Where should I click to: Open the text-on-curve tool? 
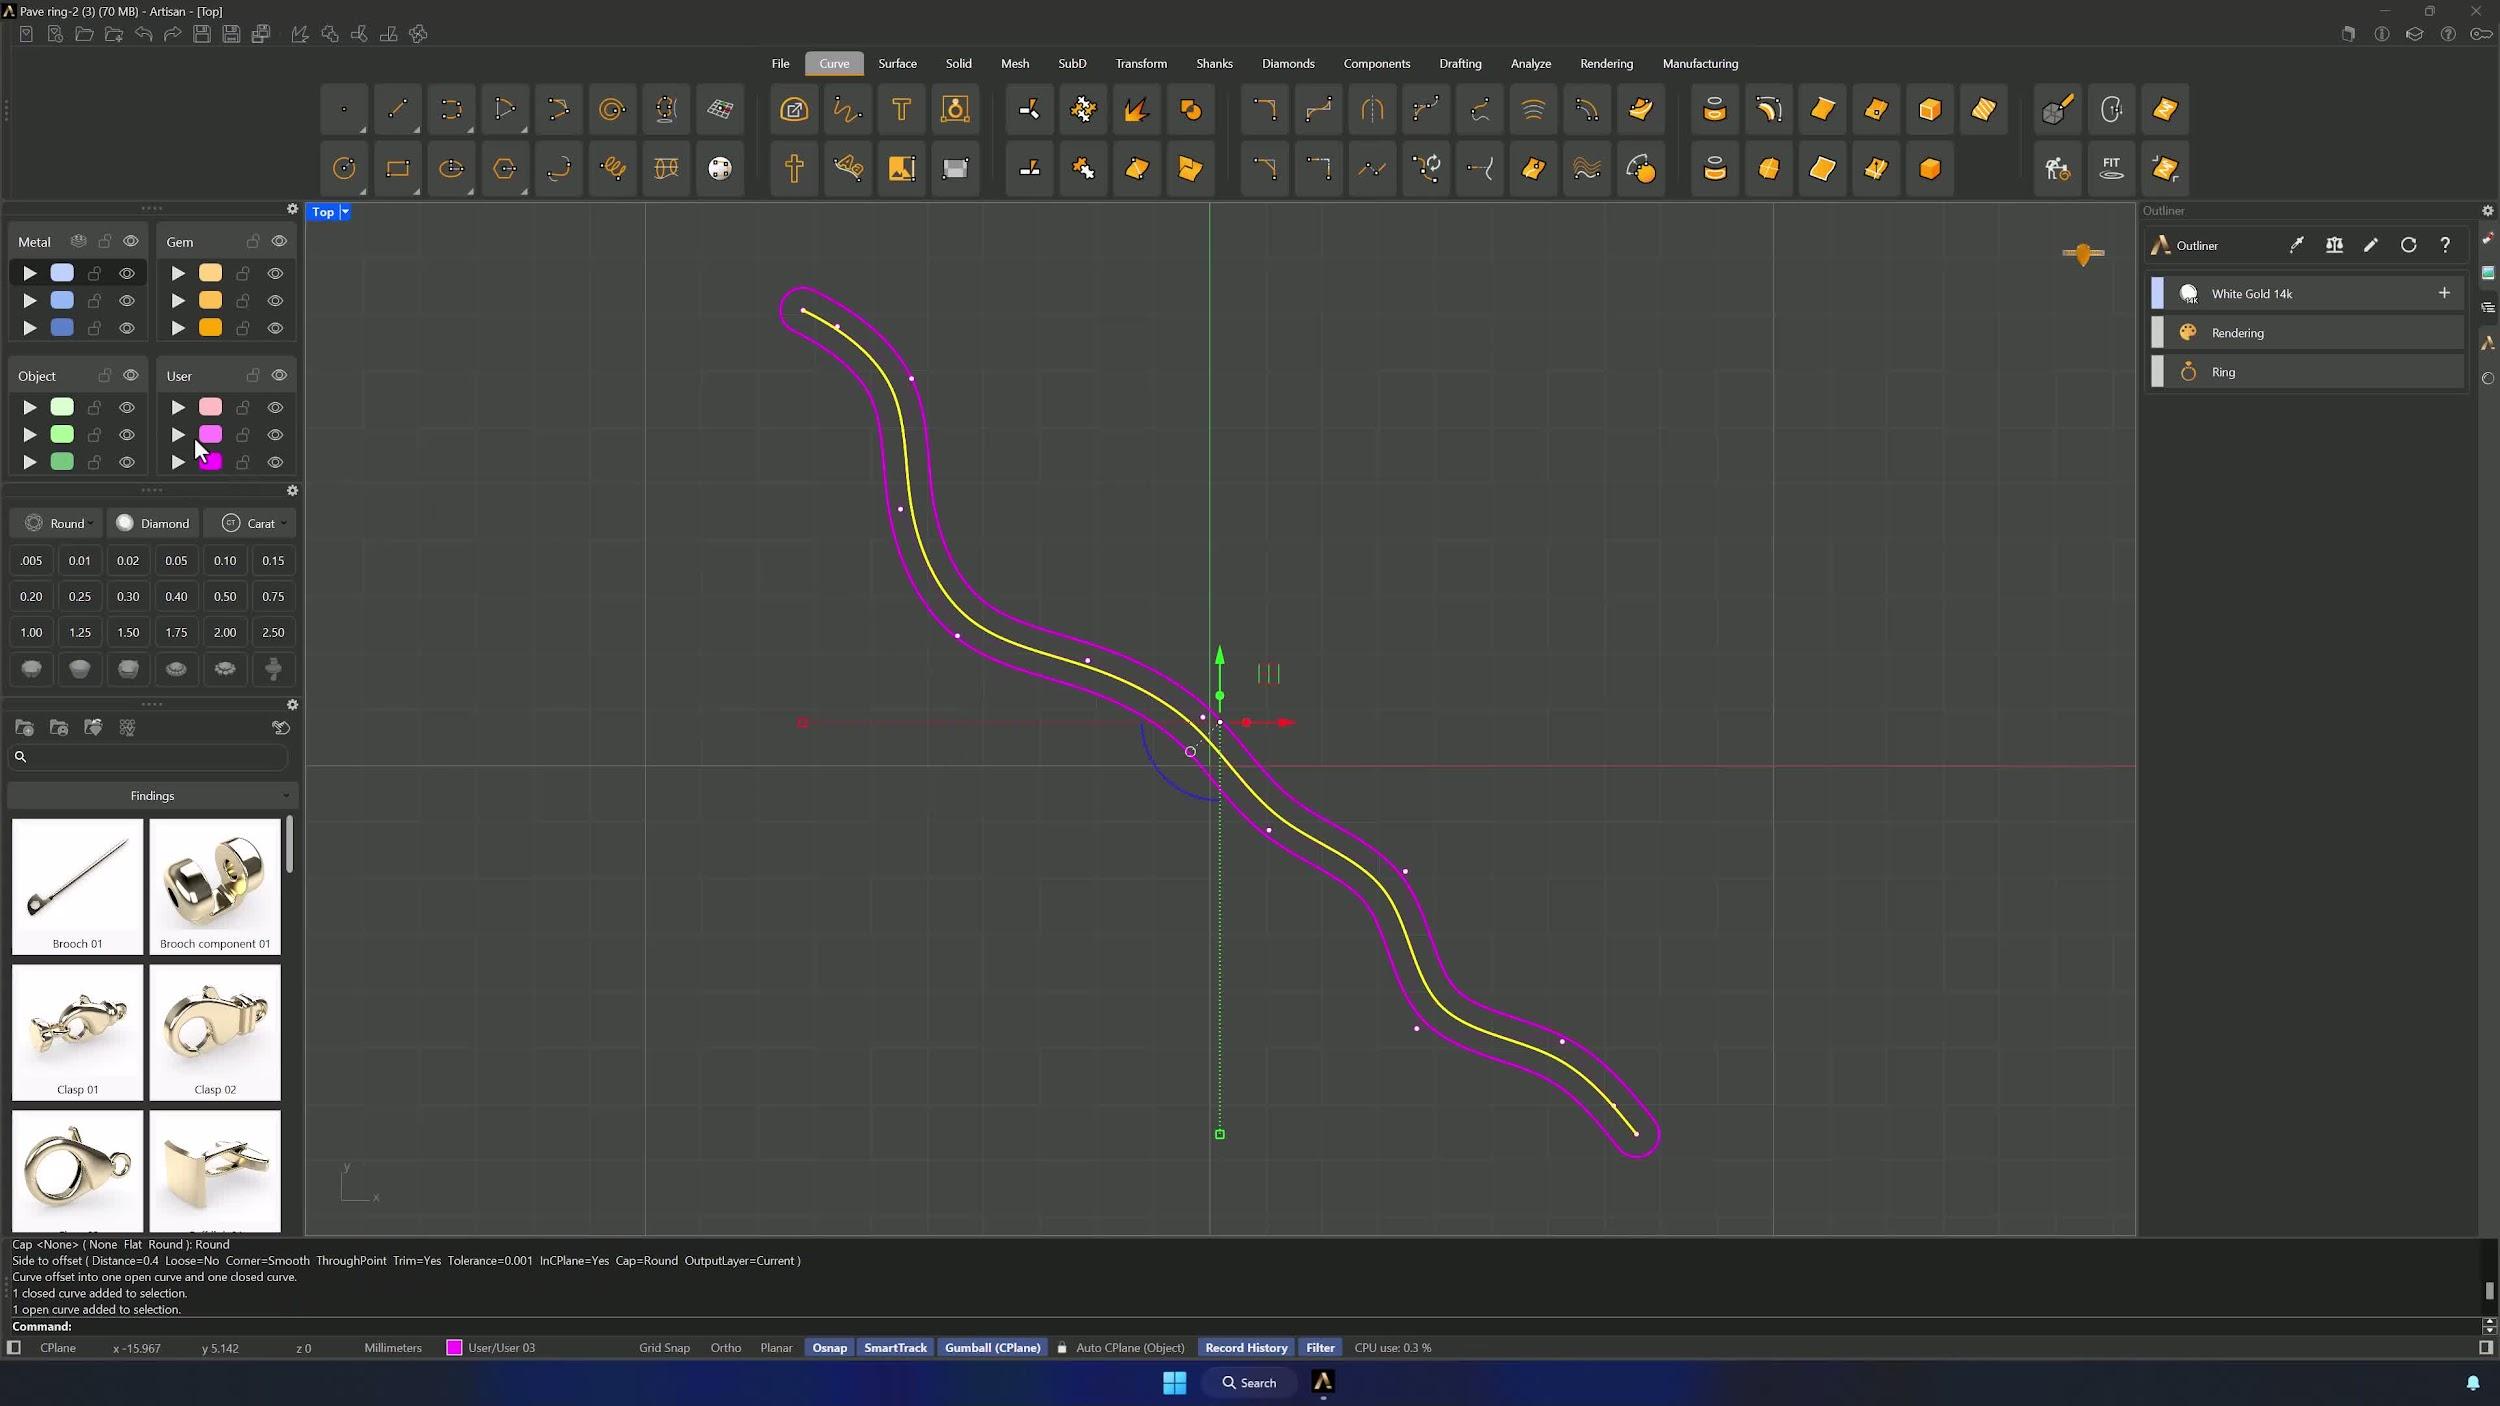tap(848, 168)
